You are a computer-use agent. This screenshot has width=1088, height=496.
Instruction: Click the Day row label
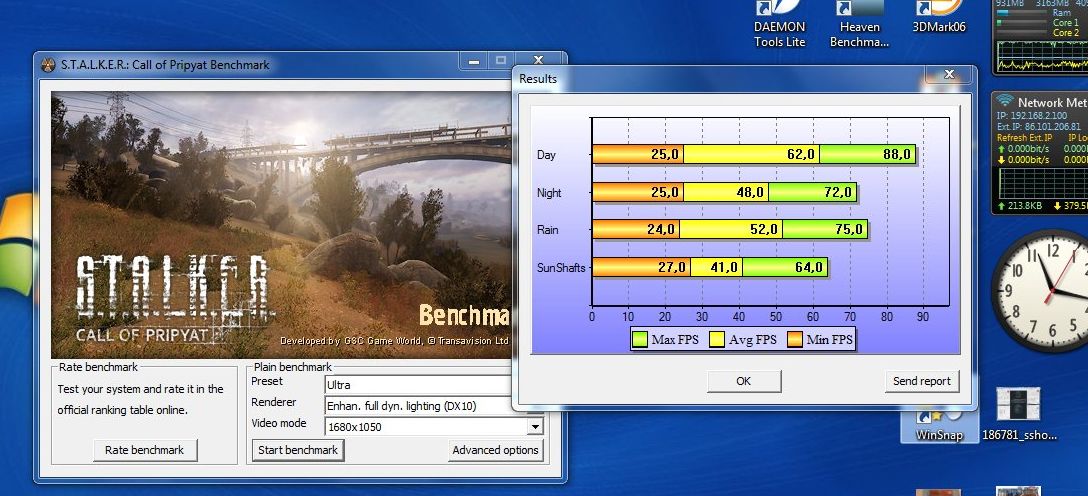pos(546,155)
